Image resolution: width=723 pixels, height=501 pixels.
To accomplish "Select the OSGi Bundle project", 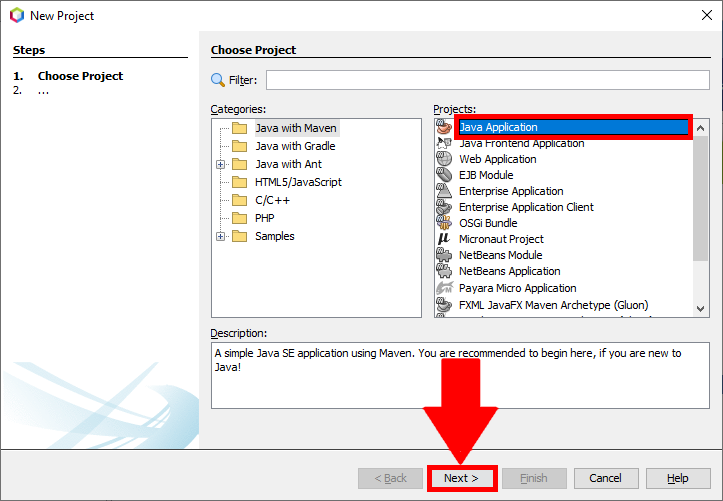I will pyautogui.click(x=488, y=223).
